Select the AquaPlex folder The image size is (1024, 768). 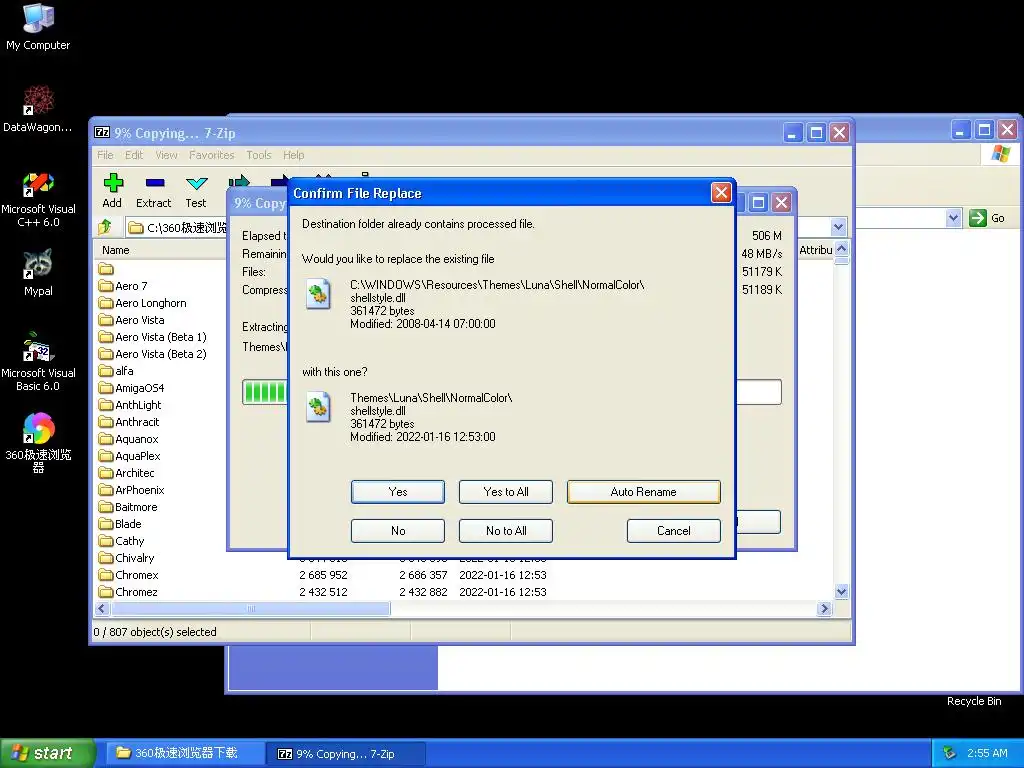129,456
